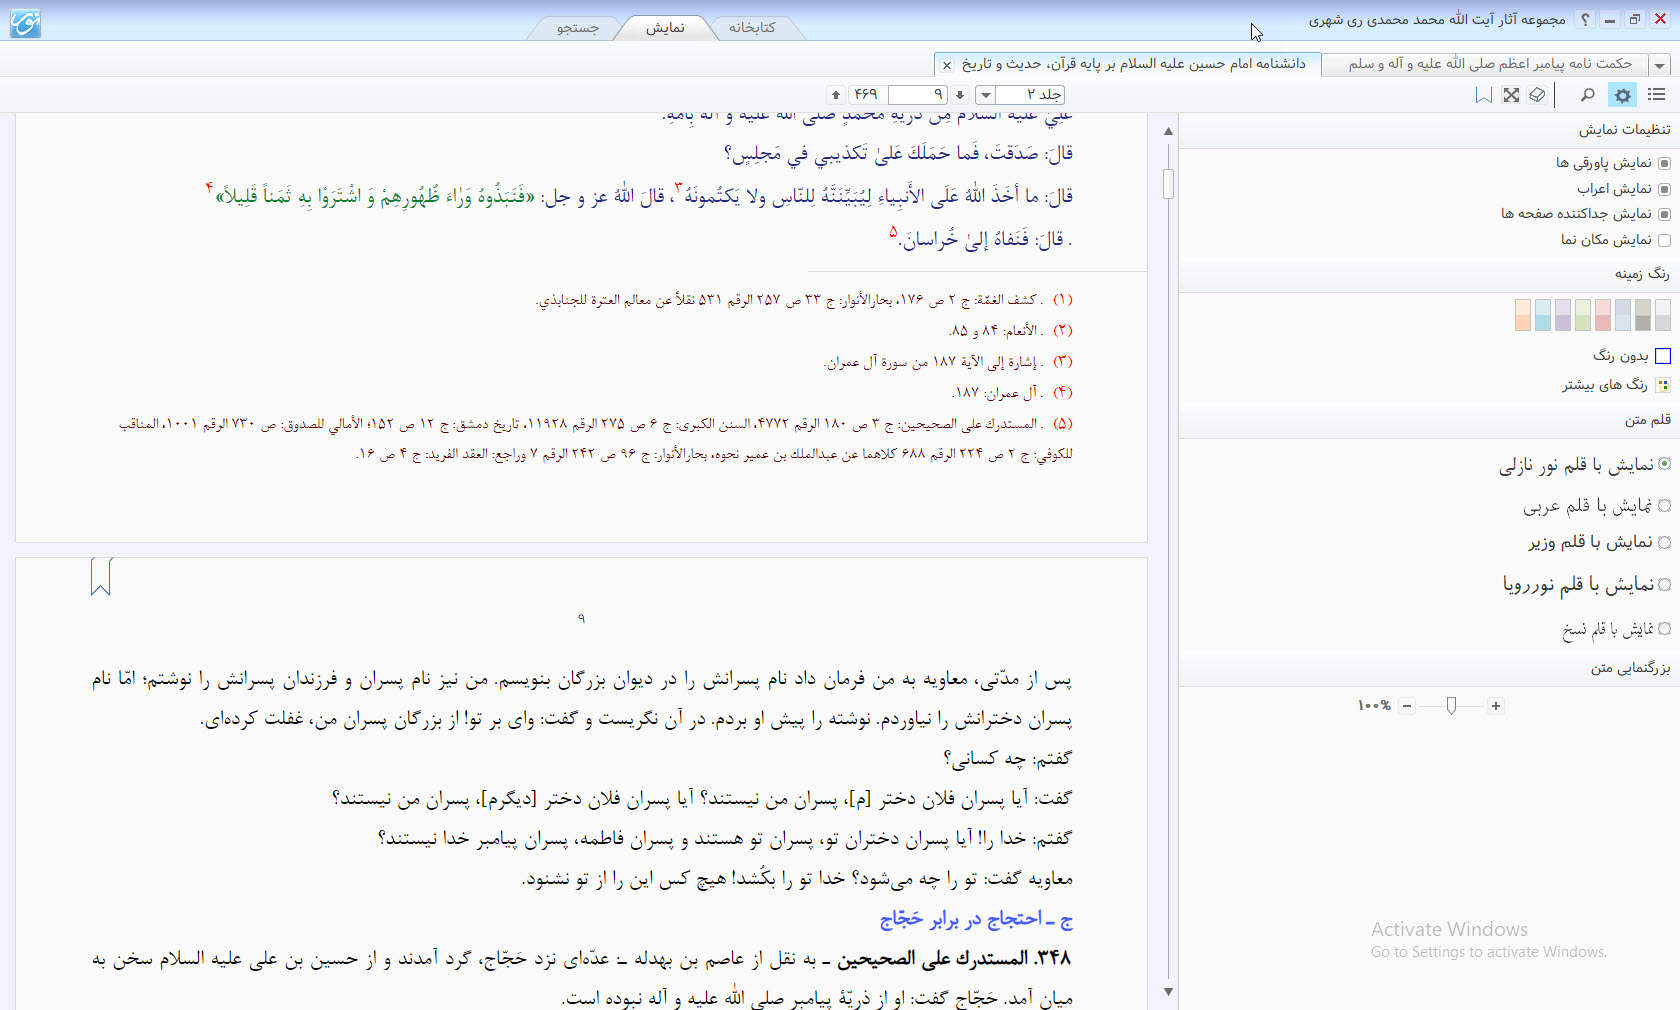Switch to the 'کتابخانه' library tab
The height and width of the screenshot is (1010, 1680).
752,28
